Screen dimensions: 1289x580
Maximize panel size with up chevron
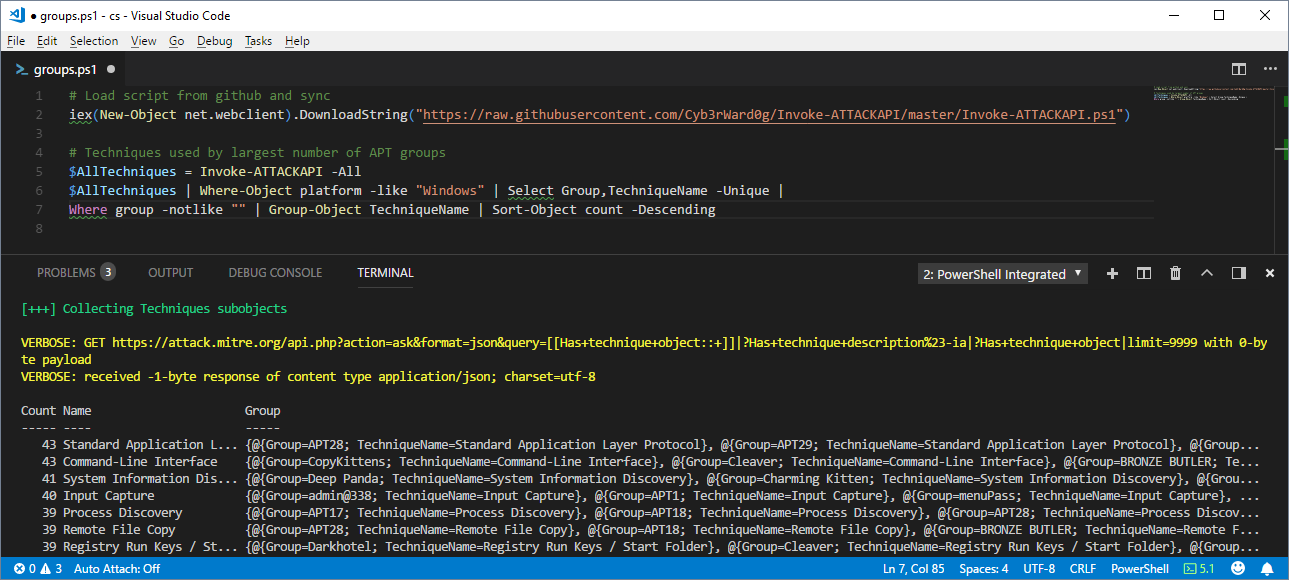pyautogui.click(x=1207, y=273)
